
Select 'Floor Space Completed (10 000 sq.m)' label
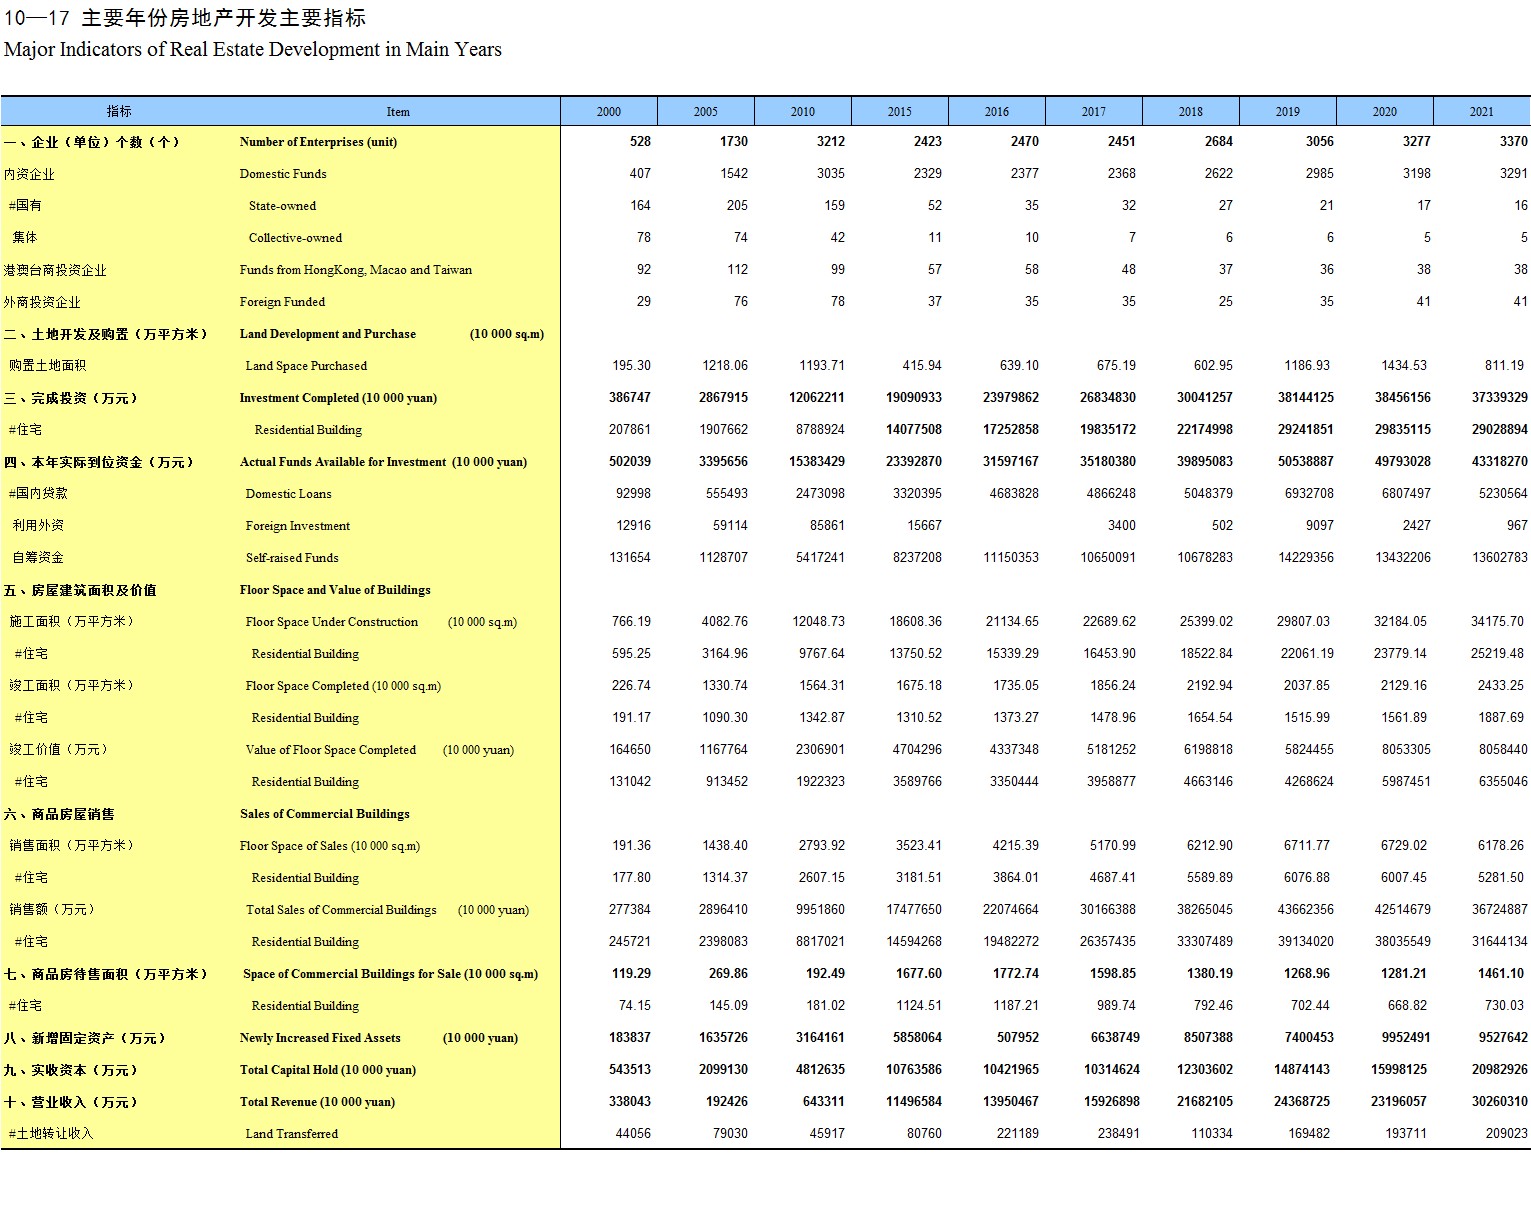[343, 686]
